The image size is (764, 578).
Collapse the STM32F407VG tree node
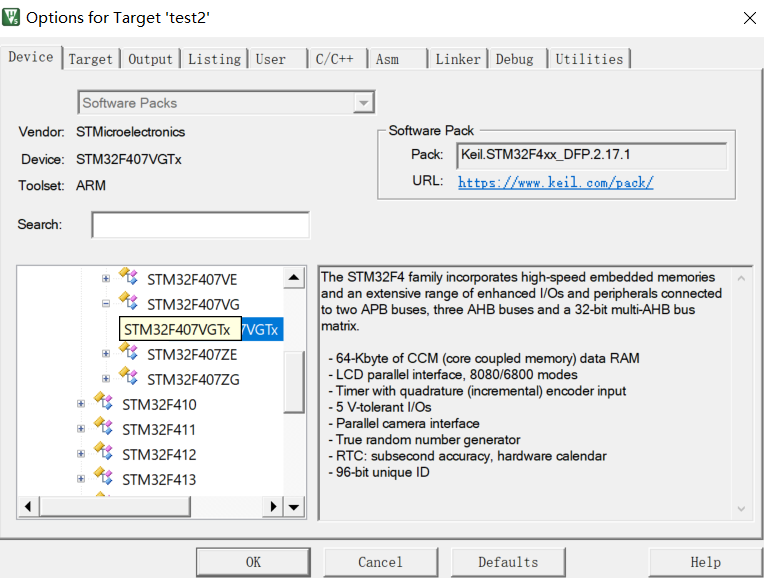pos(106,304)
